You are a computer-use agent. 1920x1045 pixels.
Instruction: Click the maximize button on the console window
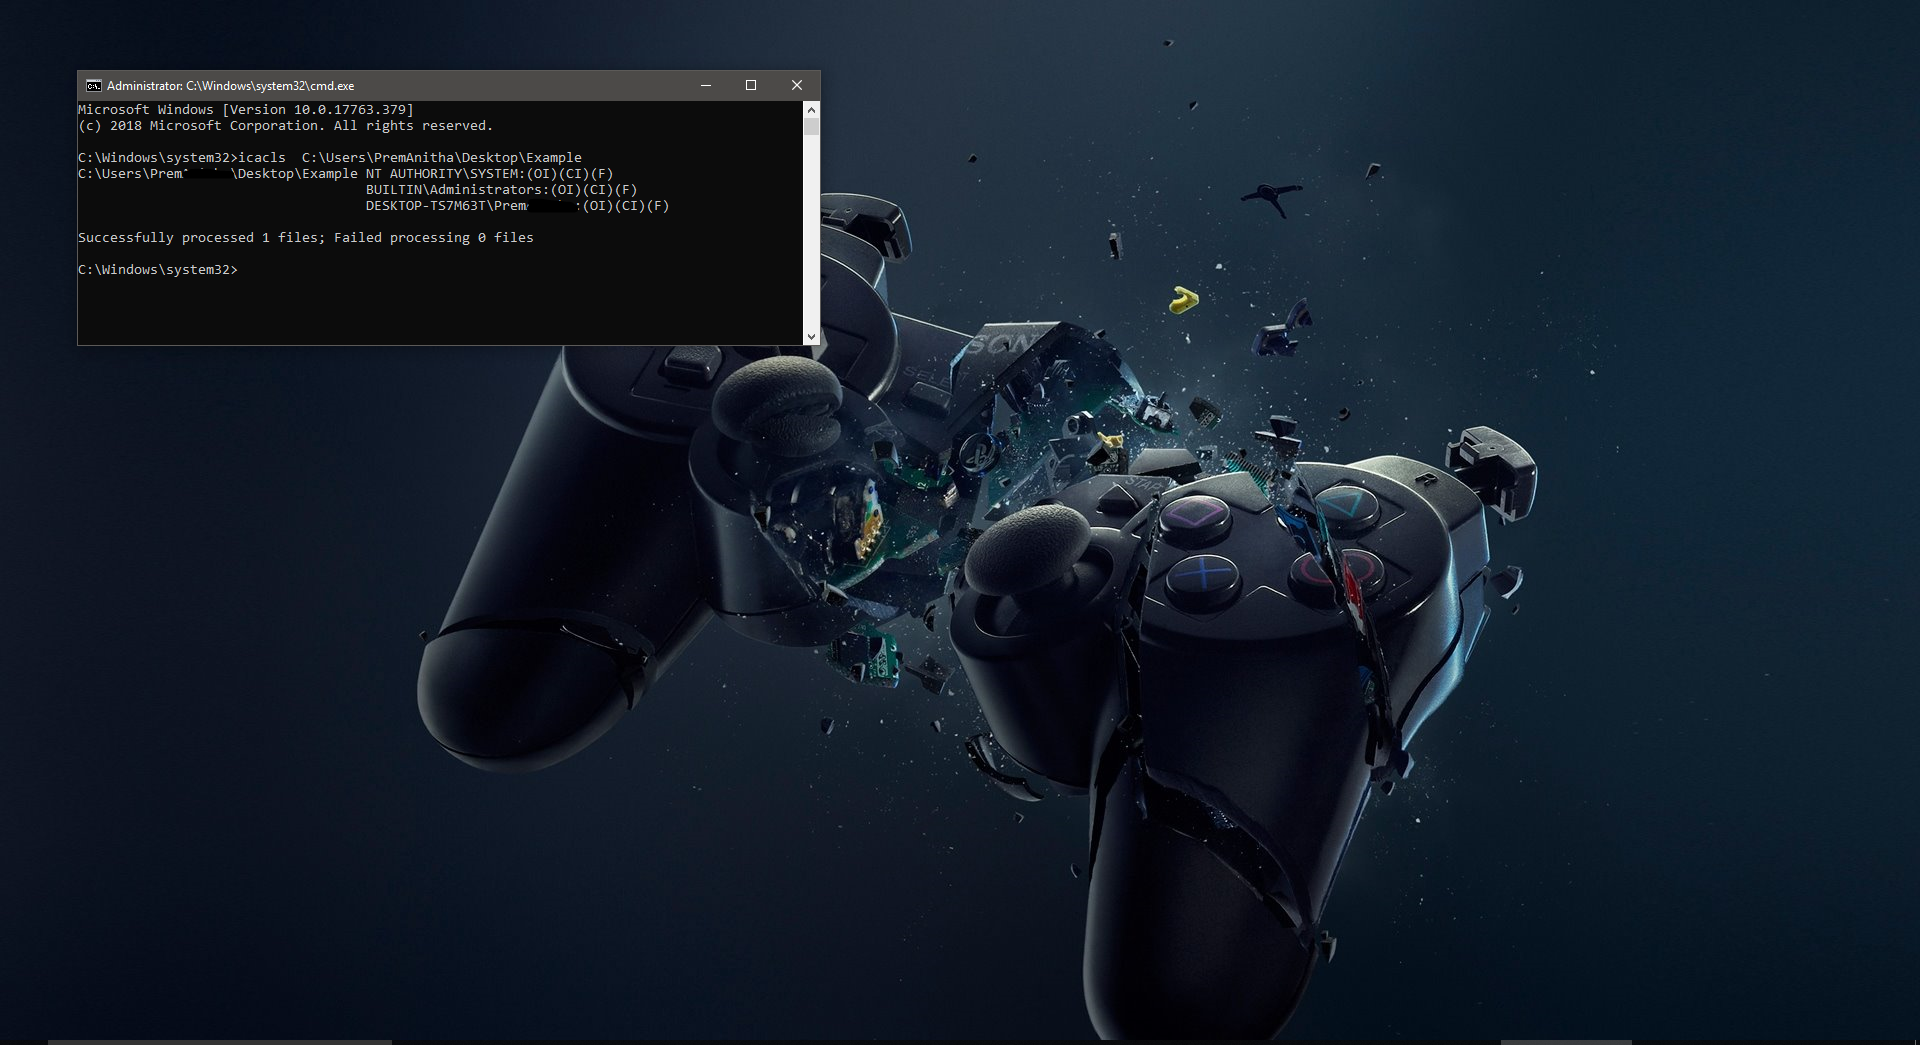click(x=751, y=85)
